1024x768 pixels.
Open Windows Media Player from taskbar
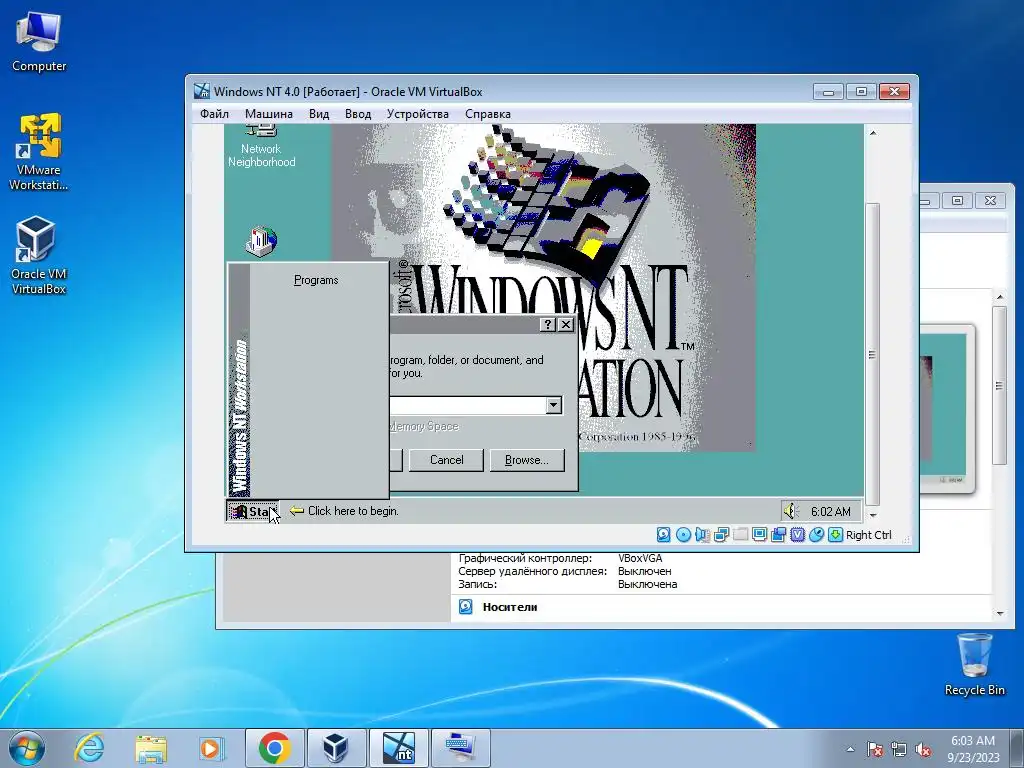(212, 748)
